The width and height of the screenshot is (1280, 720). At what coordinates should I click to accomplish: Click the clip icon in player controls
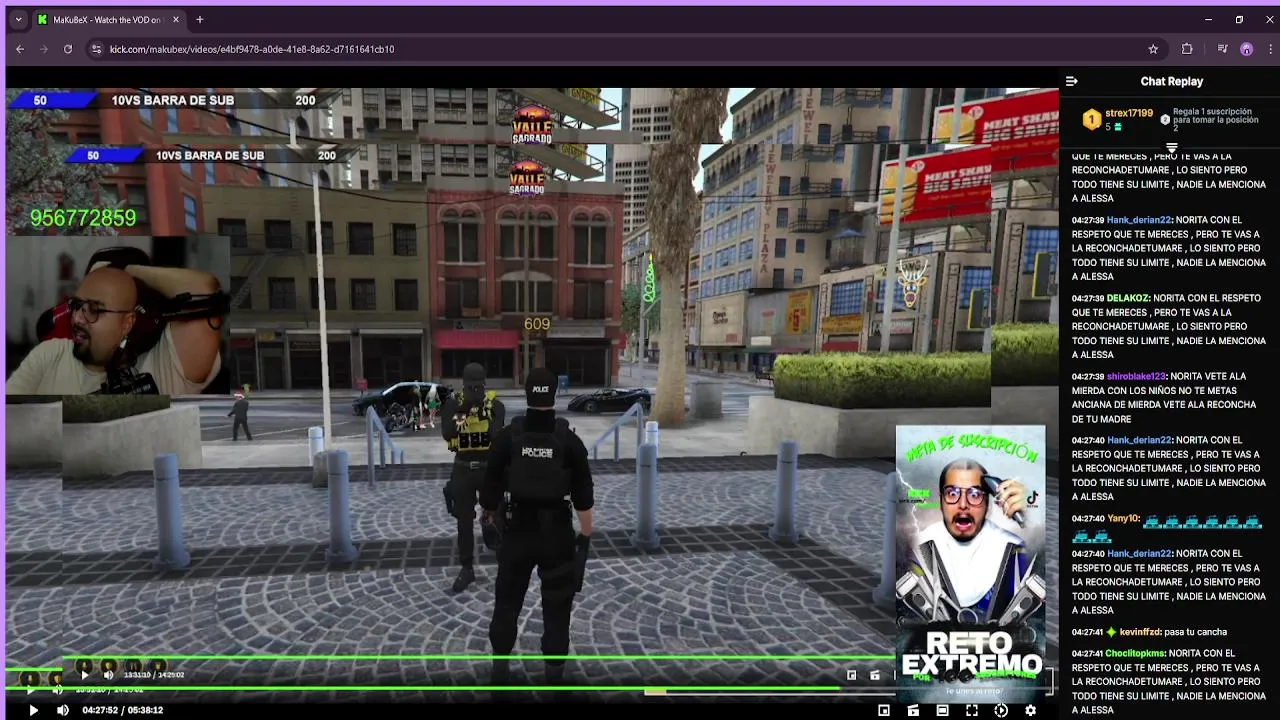pyautogui.click(x=913, y=710)
